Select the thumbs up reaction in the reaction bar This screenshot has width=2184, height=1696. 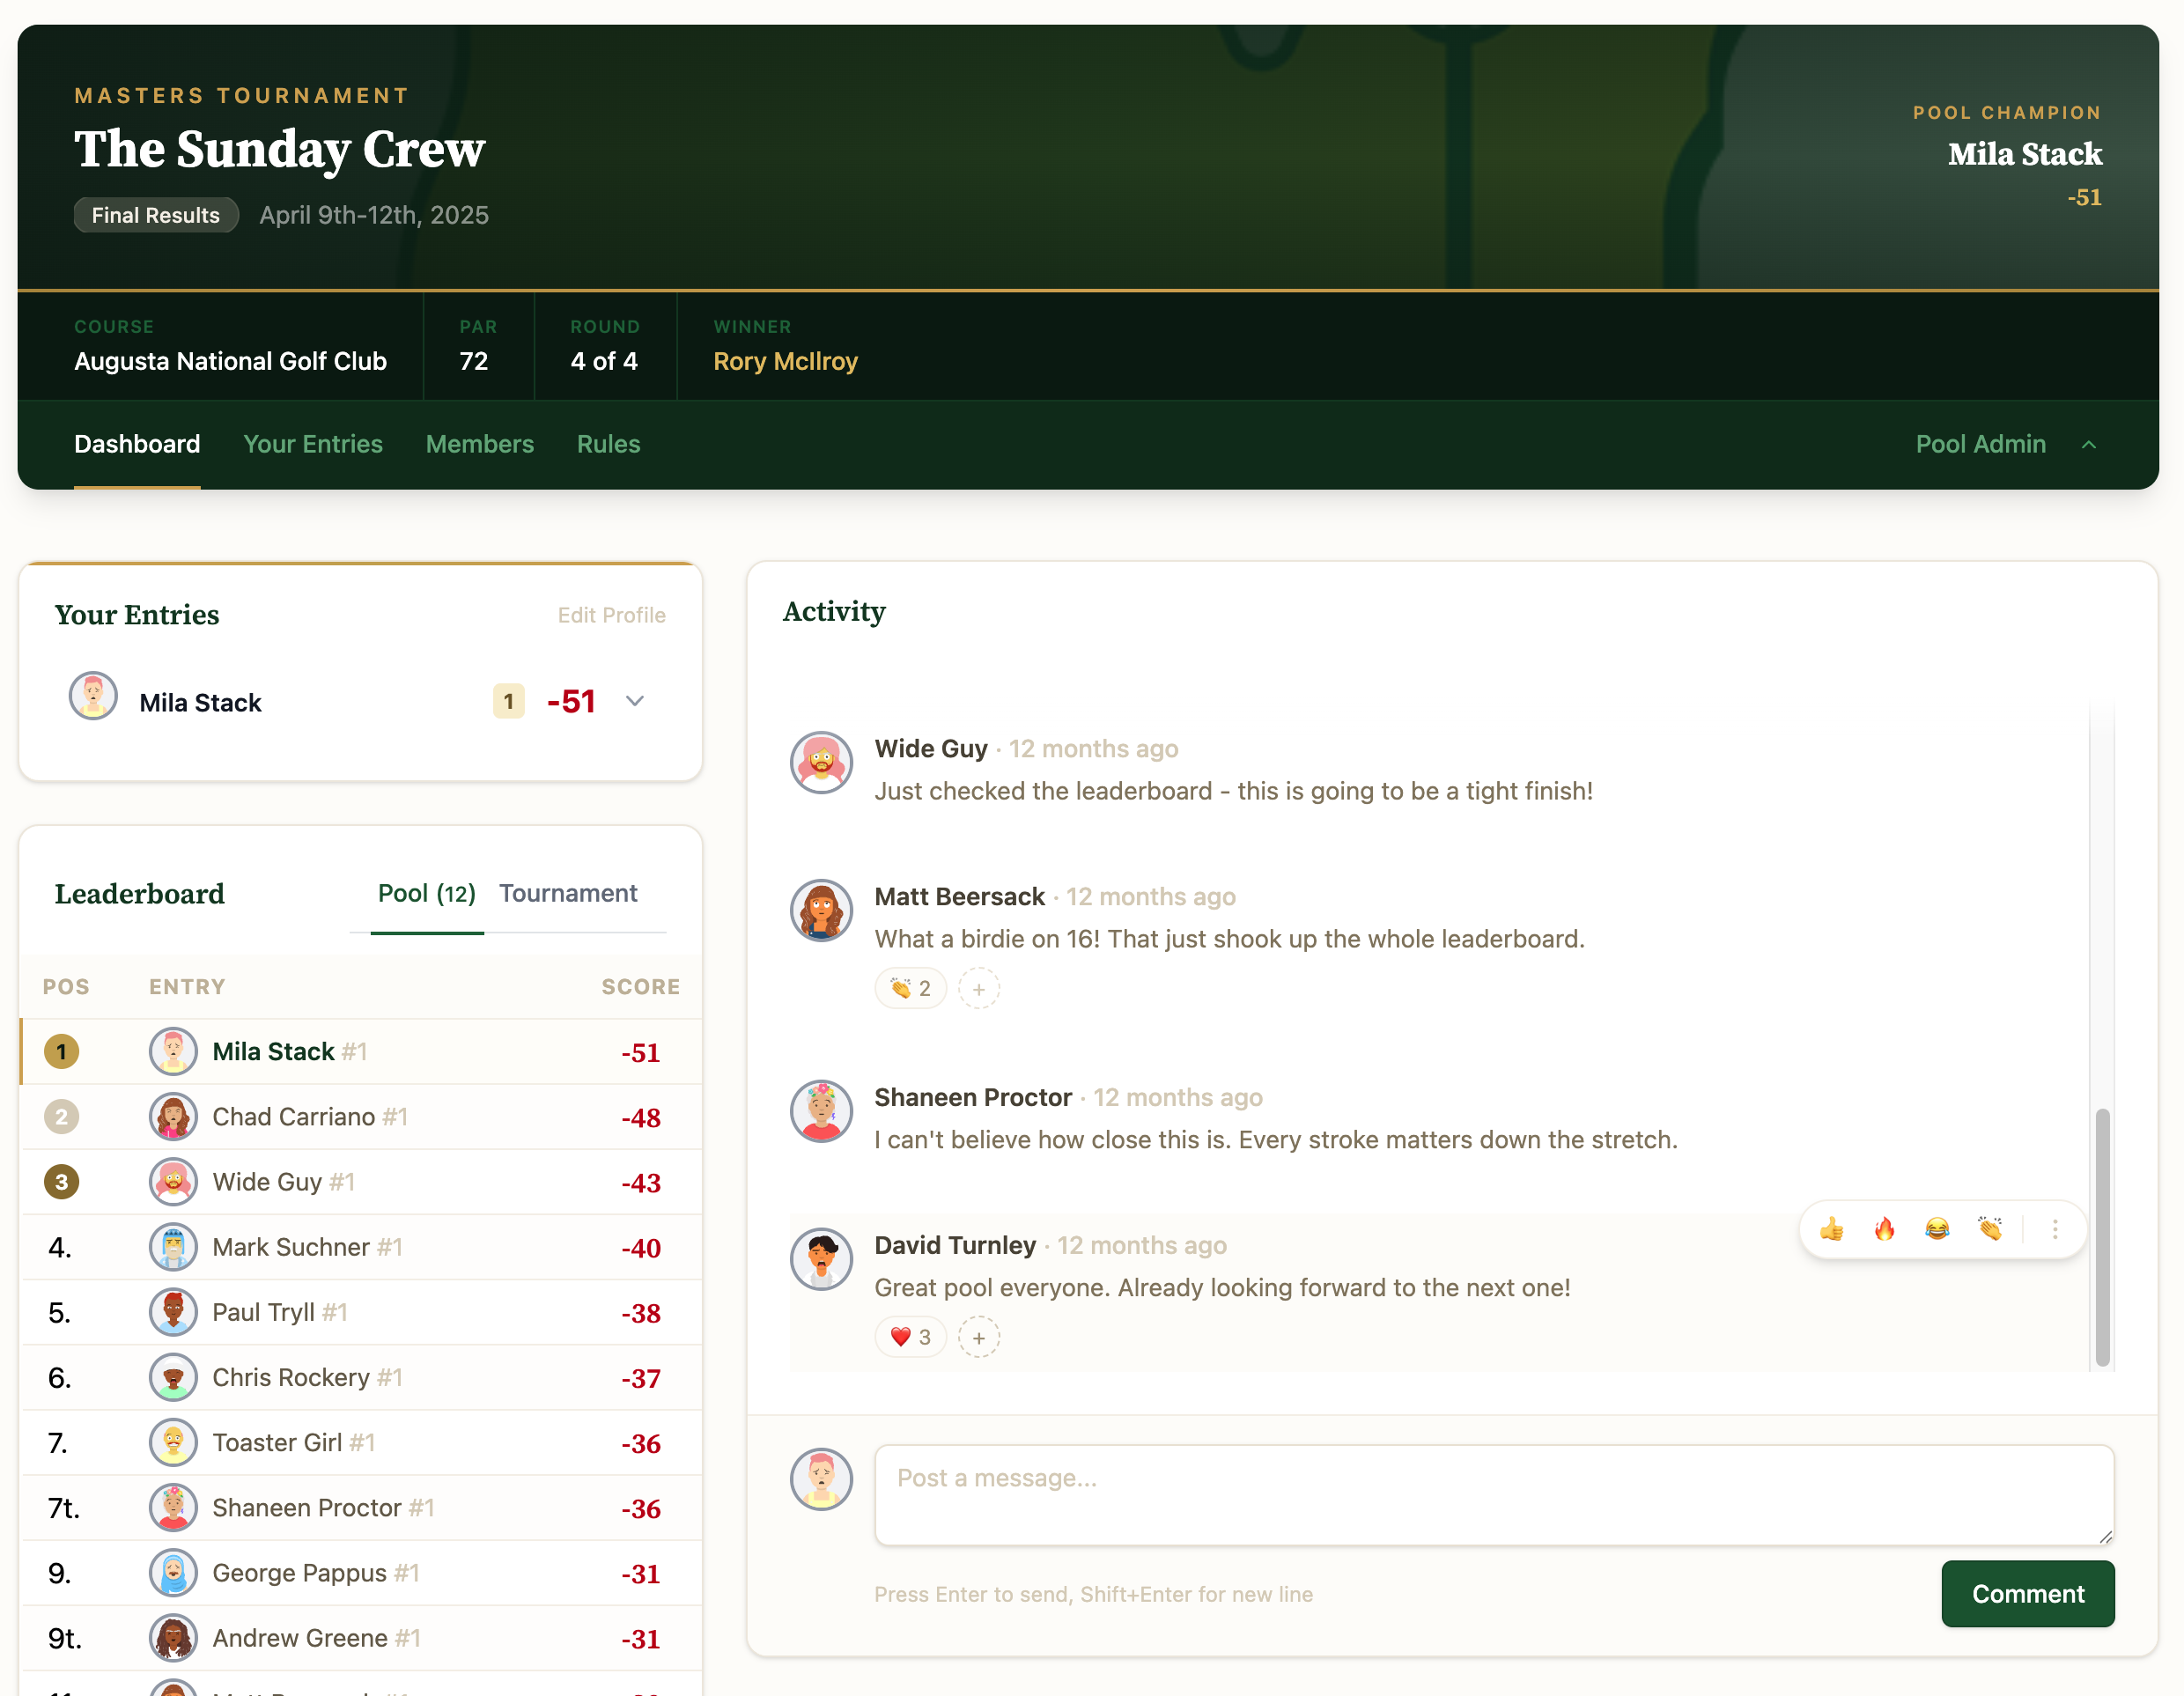point(1832,1230)
